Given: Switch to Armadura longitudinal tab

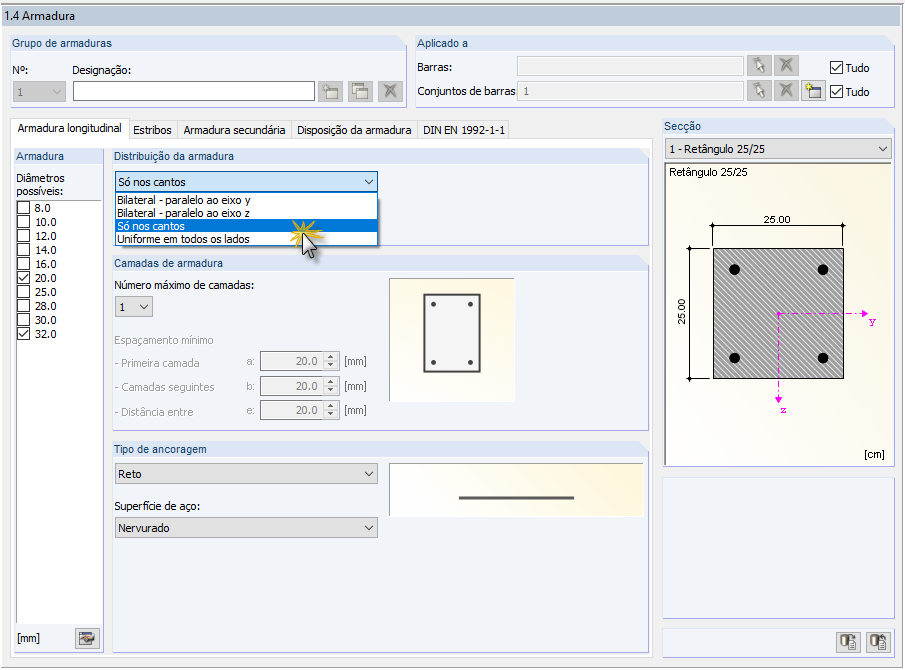Looking at the screenshot, I should click(69, 128).
